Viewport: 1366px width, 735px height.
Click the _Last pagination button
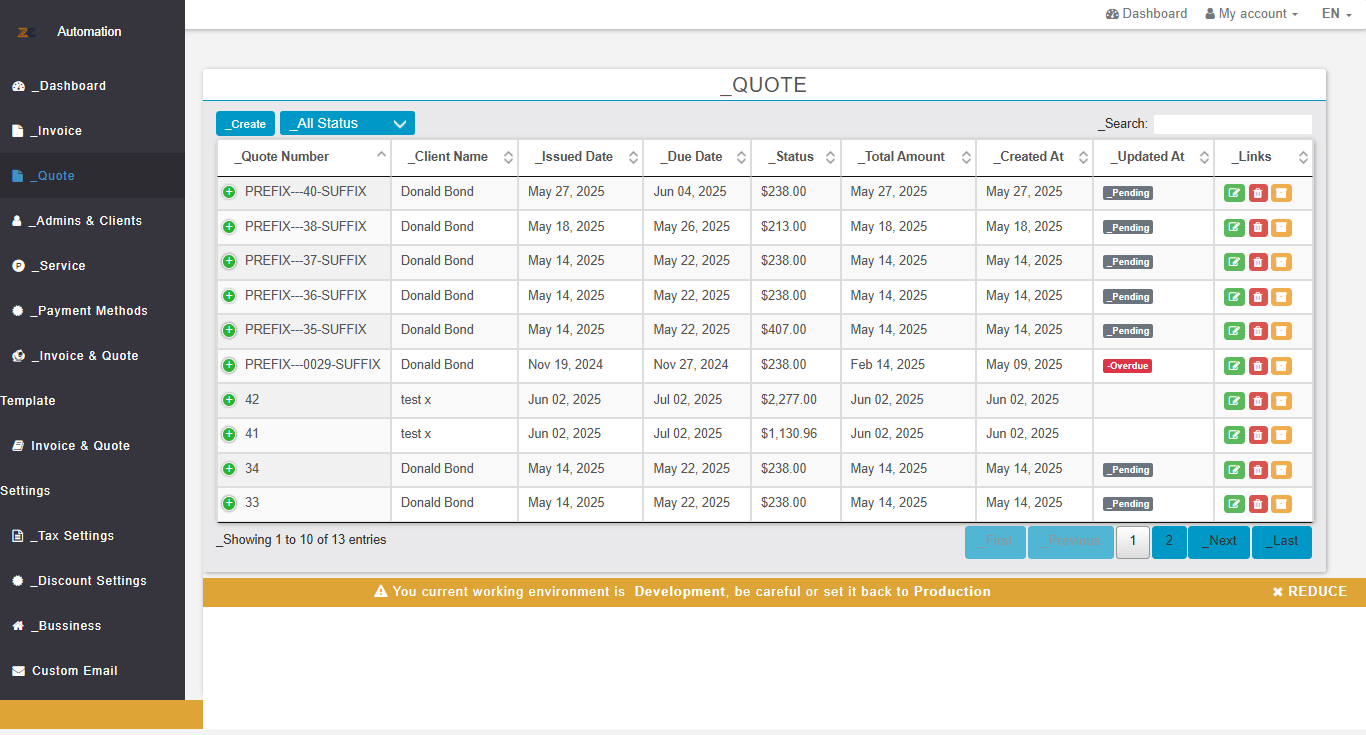1282,541
